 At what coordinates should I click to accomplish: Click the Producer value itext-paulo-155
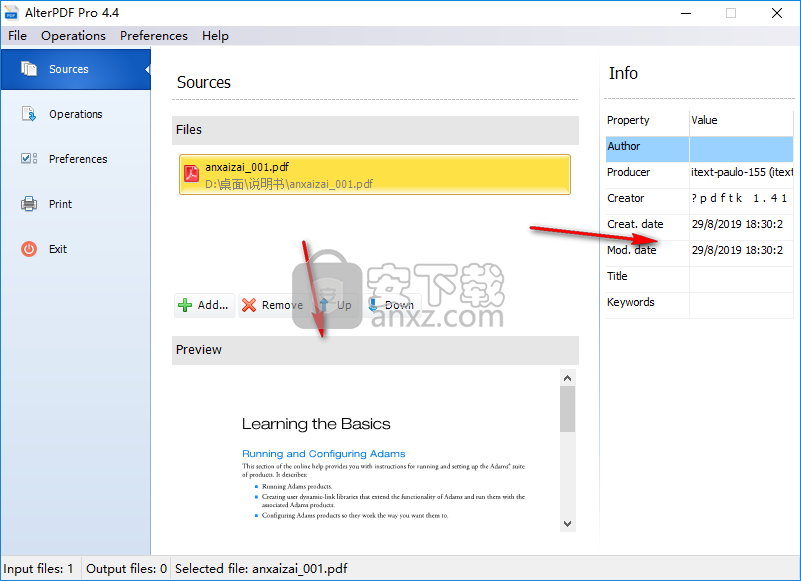[x=741, y=173]
